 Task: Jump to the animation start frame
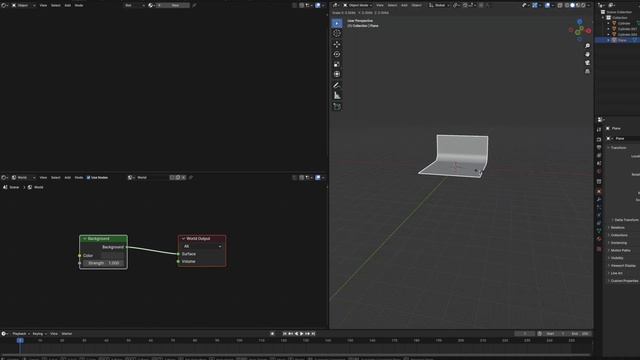(x=284, y=333)
